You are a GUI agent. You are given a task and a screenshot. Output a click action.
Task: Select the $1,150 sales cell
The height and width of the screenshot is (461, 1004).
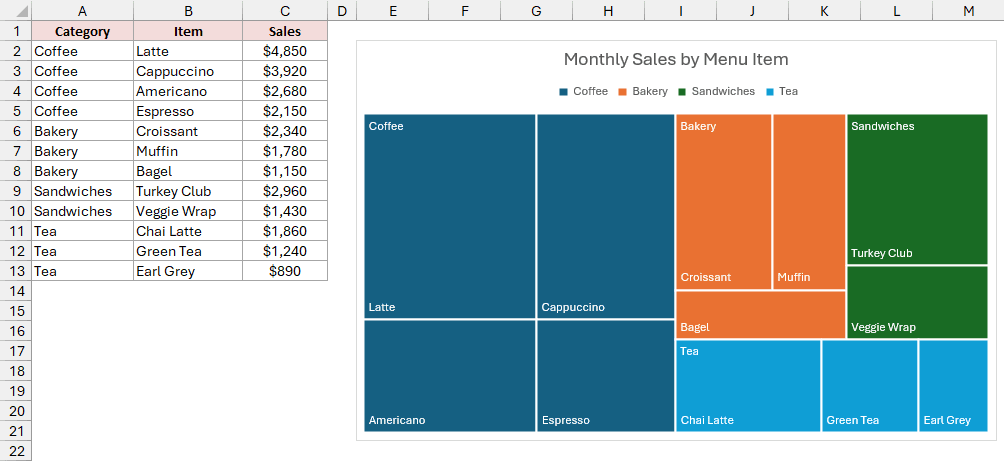pos(285,171)
